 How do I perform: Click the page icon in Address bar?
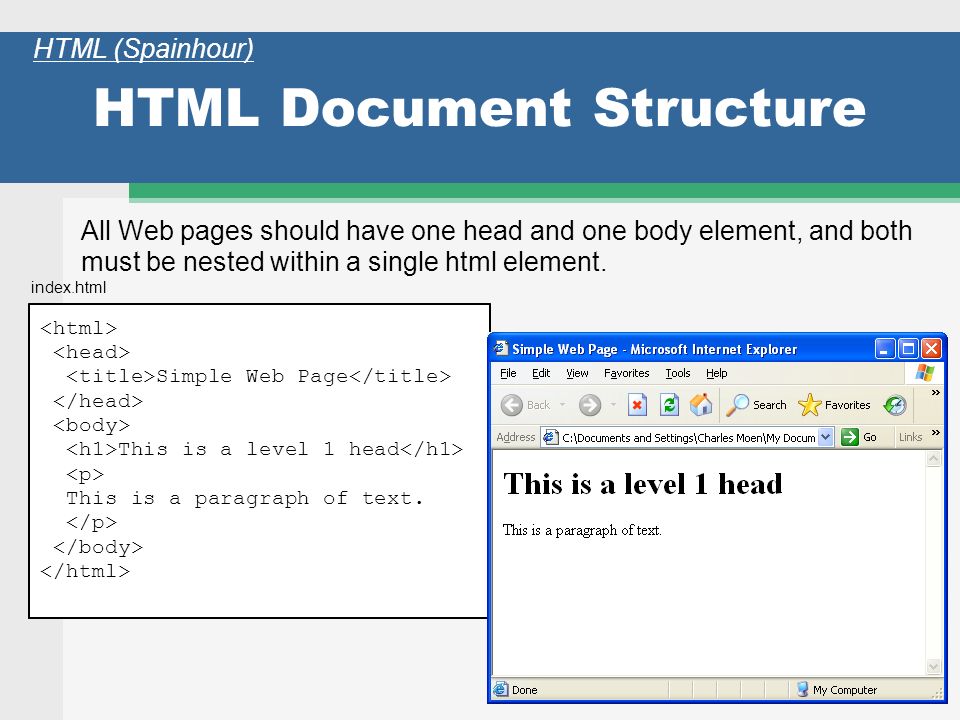(x=550, y=437)
